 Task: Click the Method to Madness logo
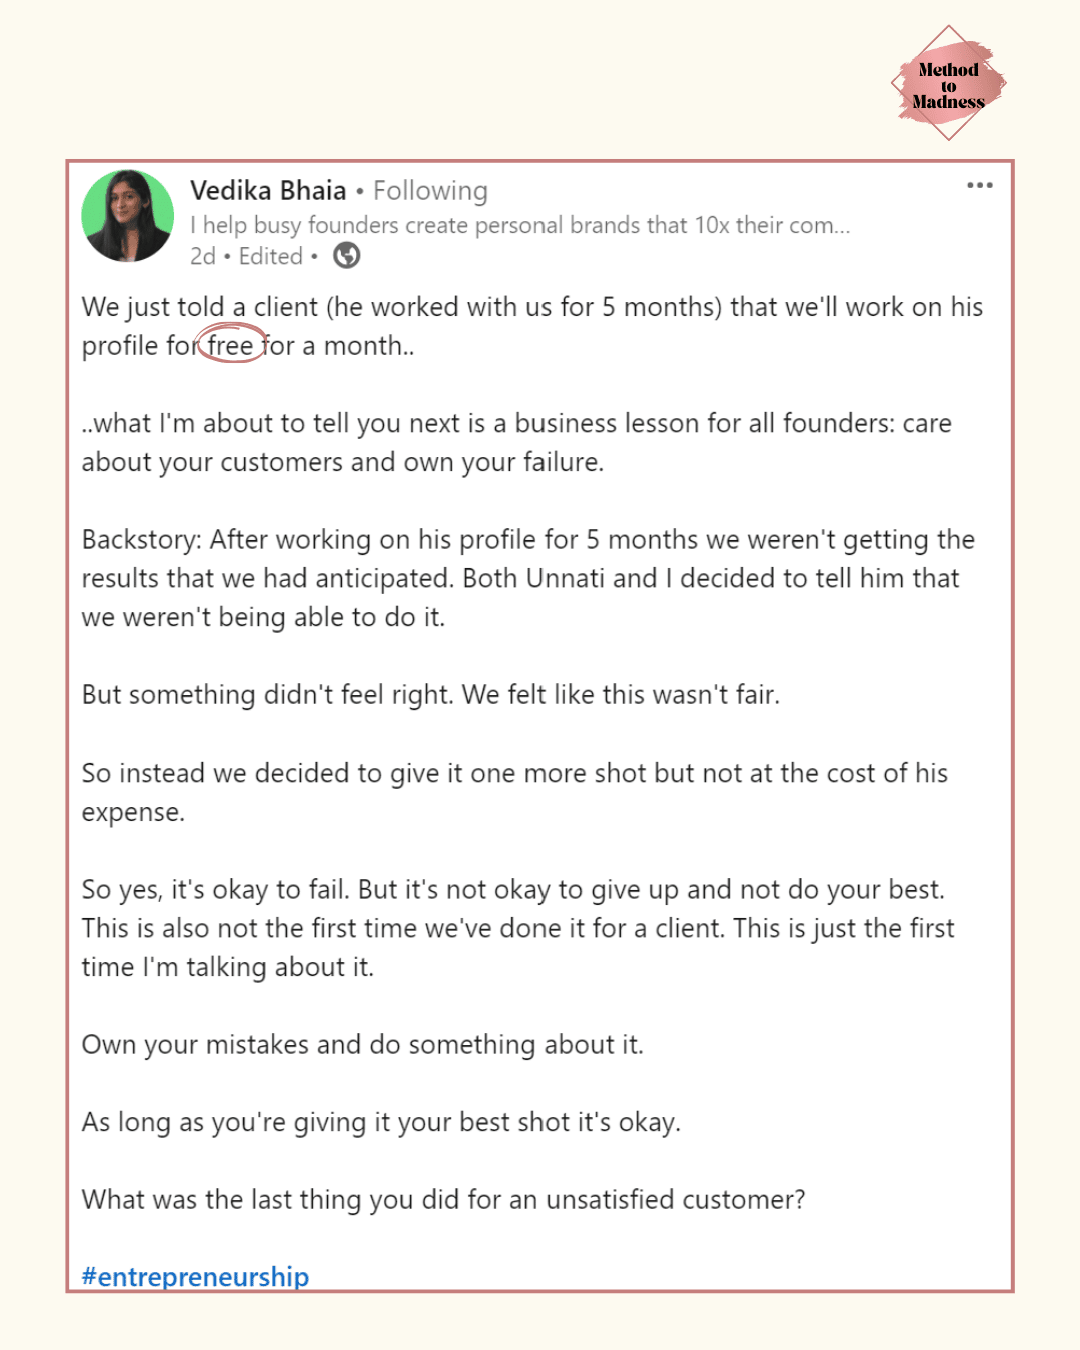(x=948, y=84)
